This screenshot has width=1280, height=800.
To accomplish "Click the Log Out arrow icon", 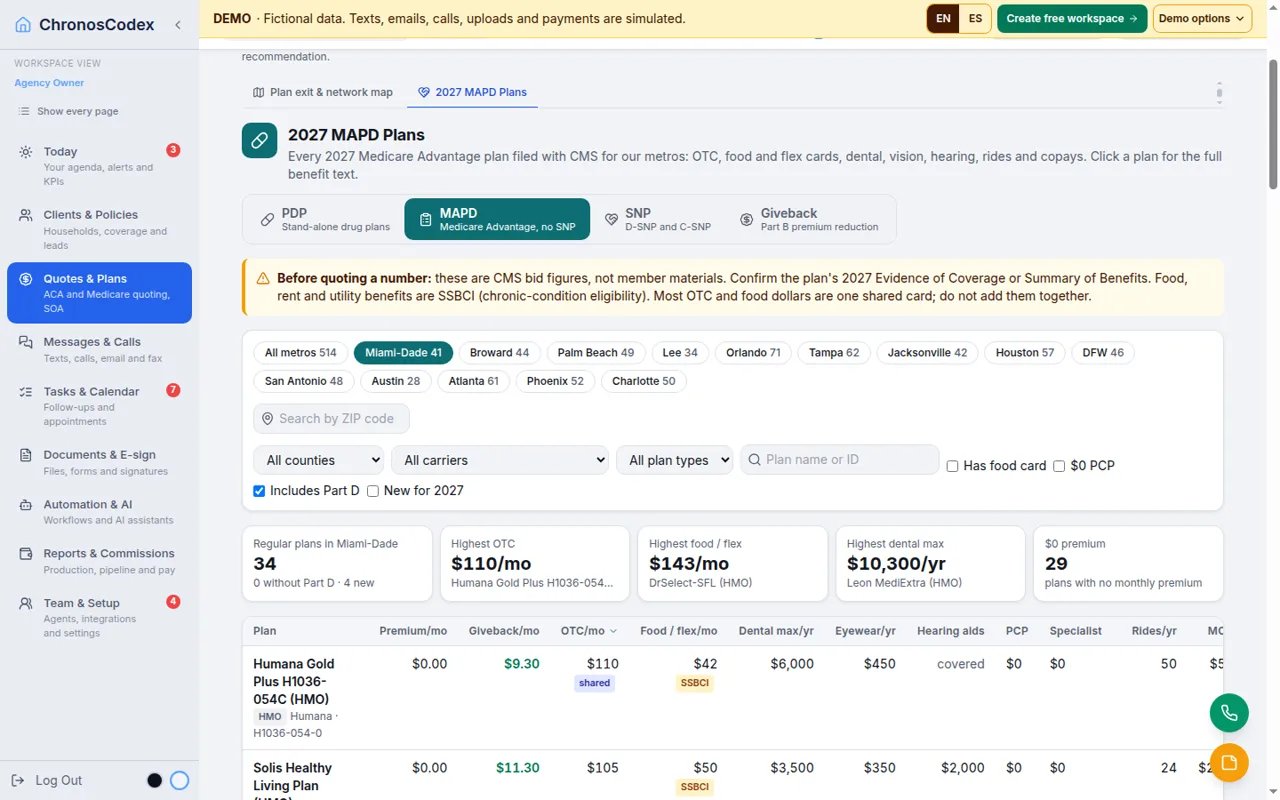I will tap(18, 781).
